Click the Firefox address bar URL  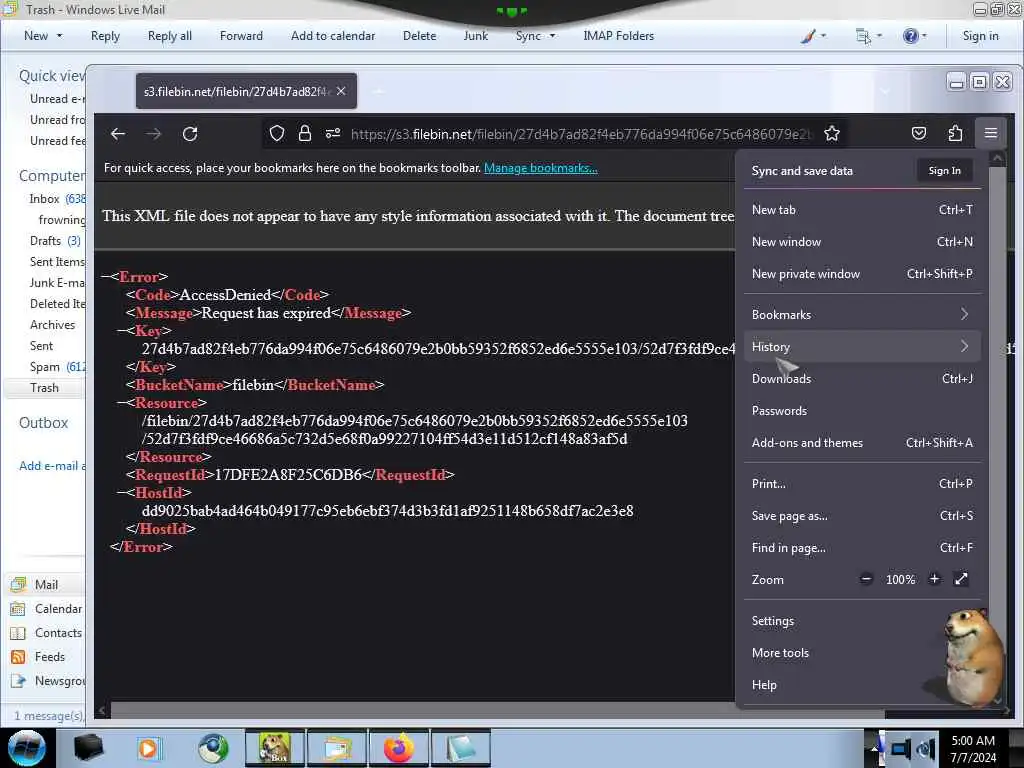tap(581, 134)
